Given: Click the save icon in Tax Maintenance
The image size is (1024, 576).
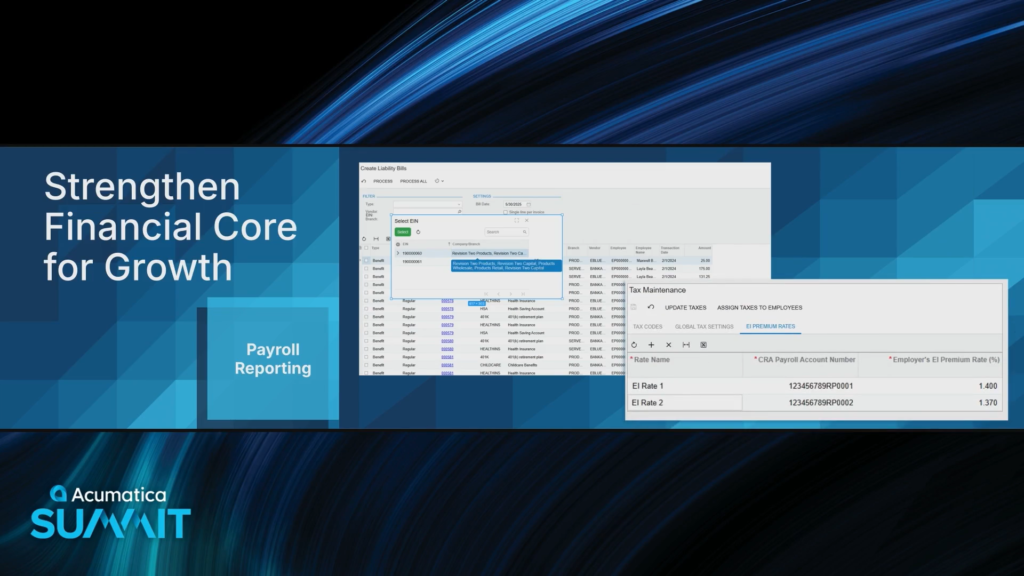Looking at the screenshot, I should click(634, 307).
